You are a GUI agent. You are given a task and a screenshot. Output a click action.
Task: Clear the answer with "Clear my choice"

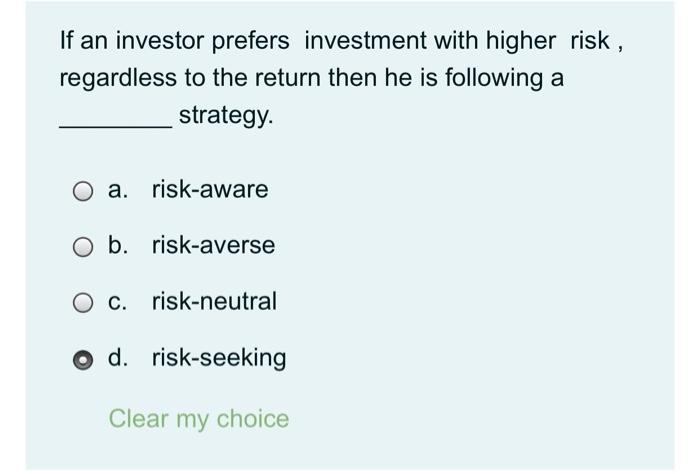(x=198, y=419)
